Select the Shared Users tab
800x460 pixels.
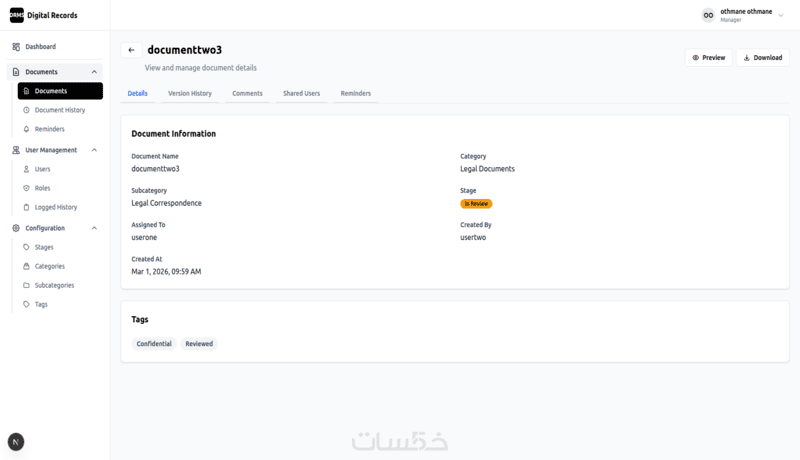(x=301, y=94)
